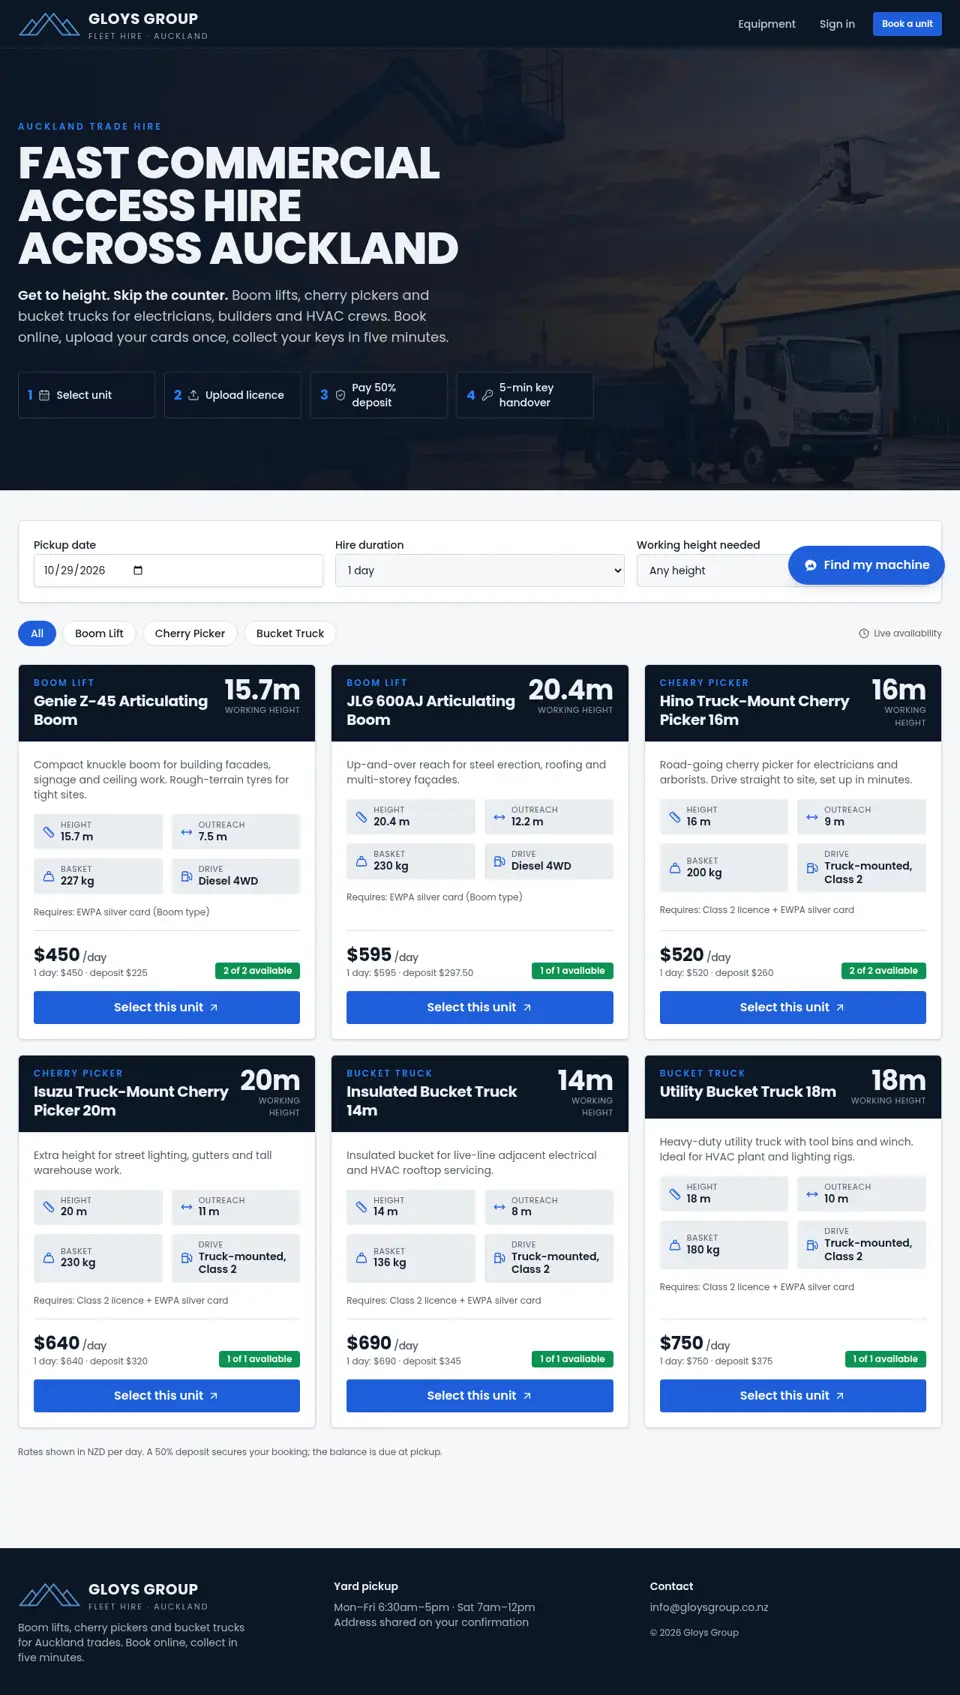Click drive fuel icon on JLG 600AJ card
The height and width of the screenshot is (1695, 960).
(x=499, y=861)
